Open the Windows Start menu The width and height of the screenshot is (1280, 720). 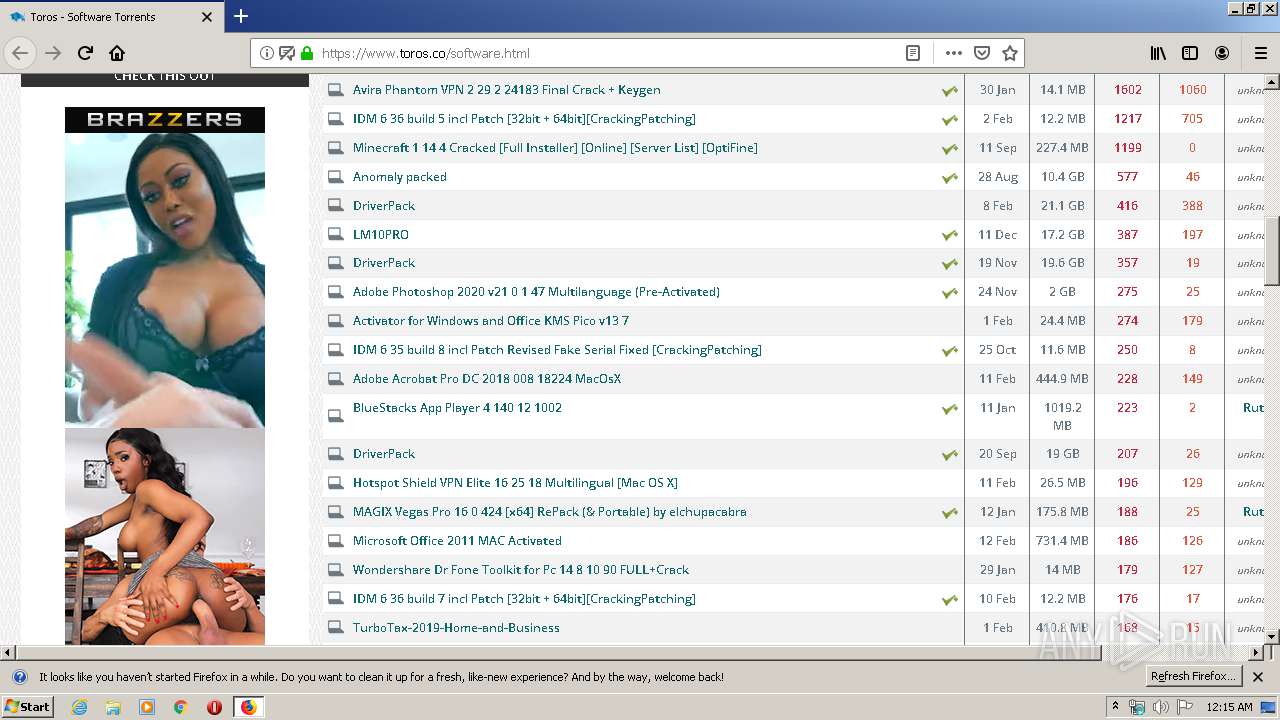coord(28,706)
